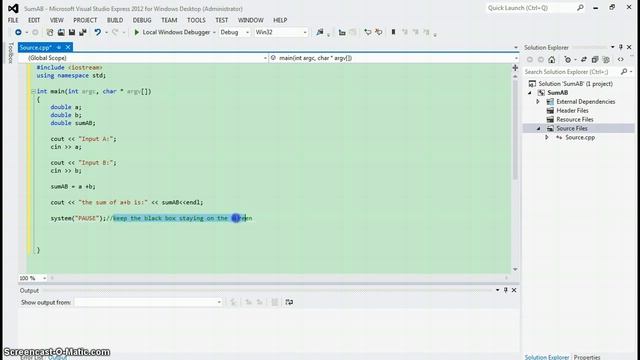The height and width of the screenshot is (360, 640).
Task: Click the Solution Explorer Home icon
Action: pos(552,60)
